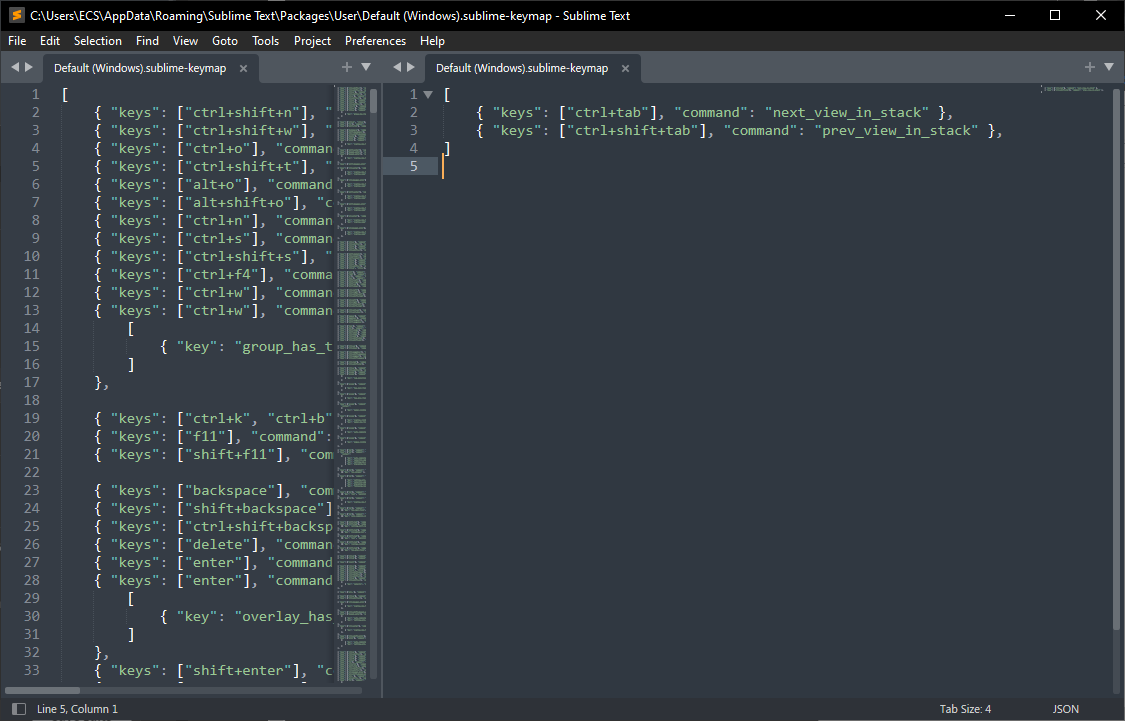Click line number 18 in left pane
The image size is (1125, 721).
32,400
